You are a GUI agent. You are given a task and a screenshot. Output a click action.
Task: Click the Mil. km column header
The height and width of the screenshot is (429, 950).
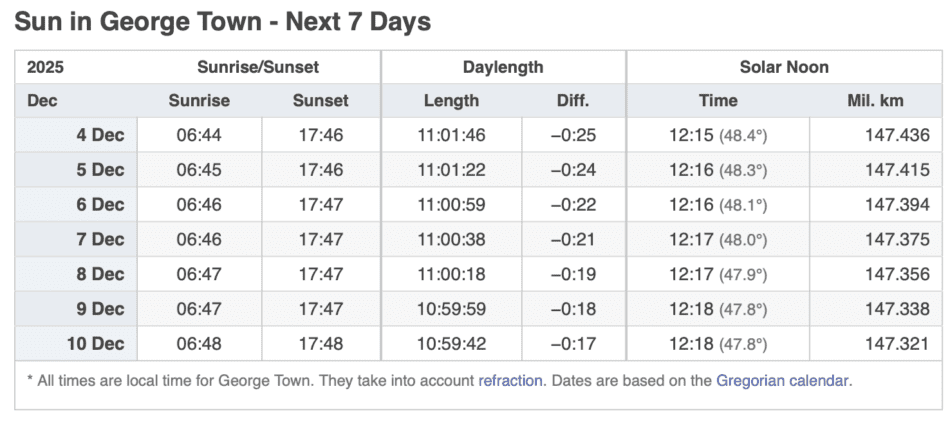point(875,100)
